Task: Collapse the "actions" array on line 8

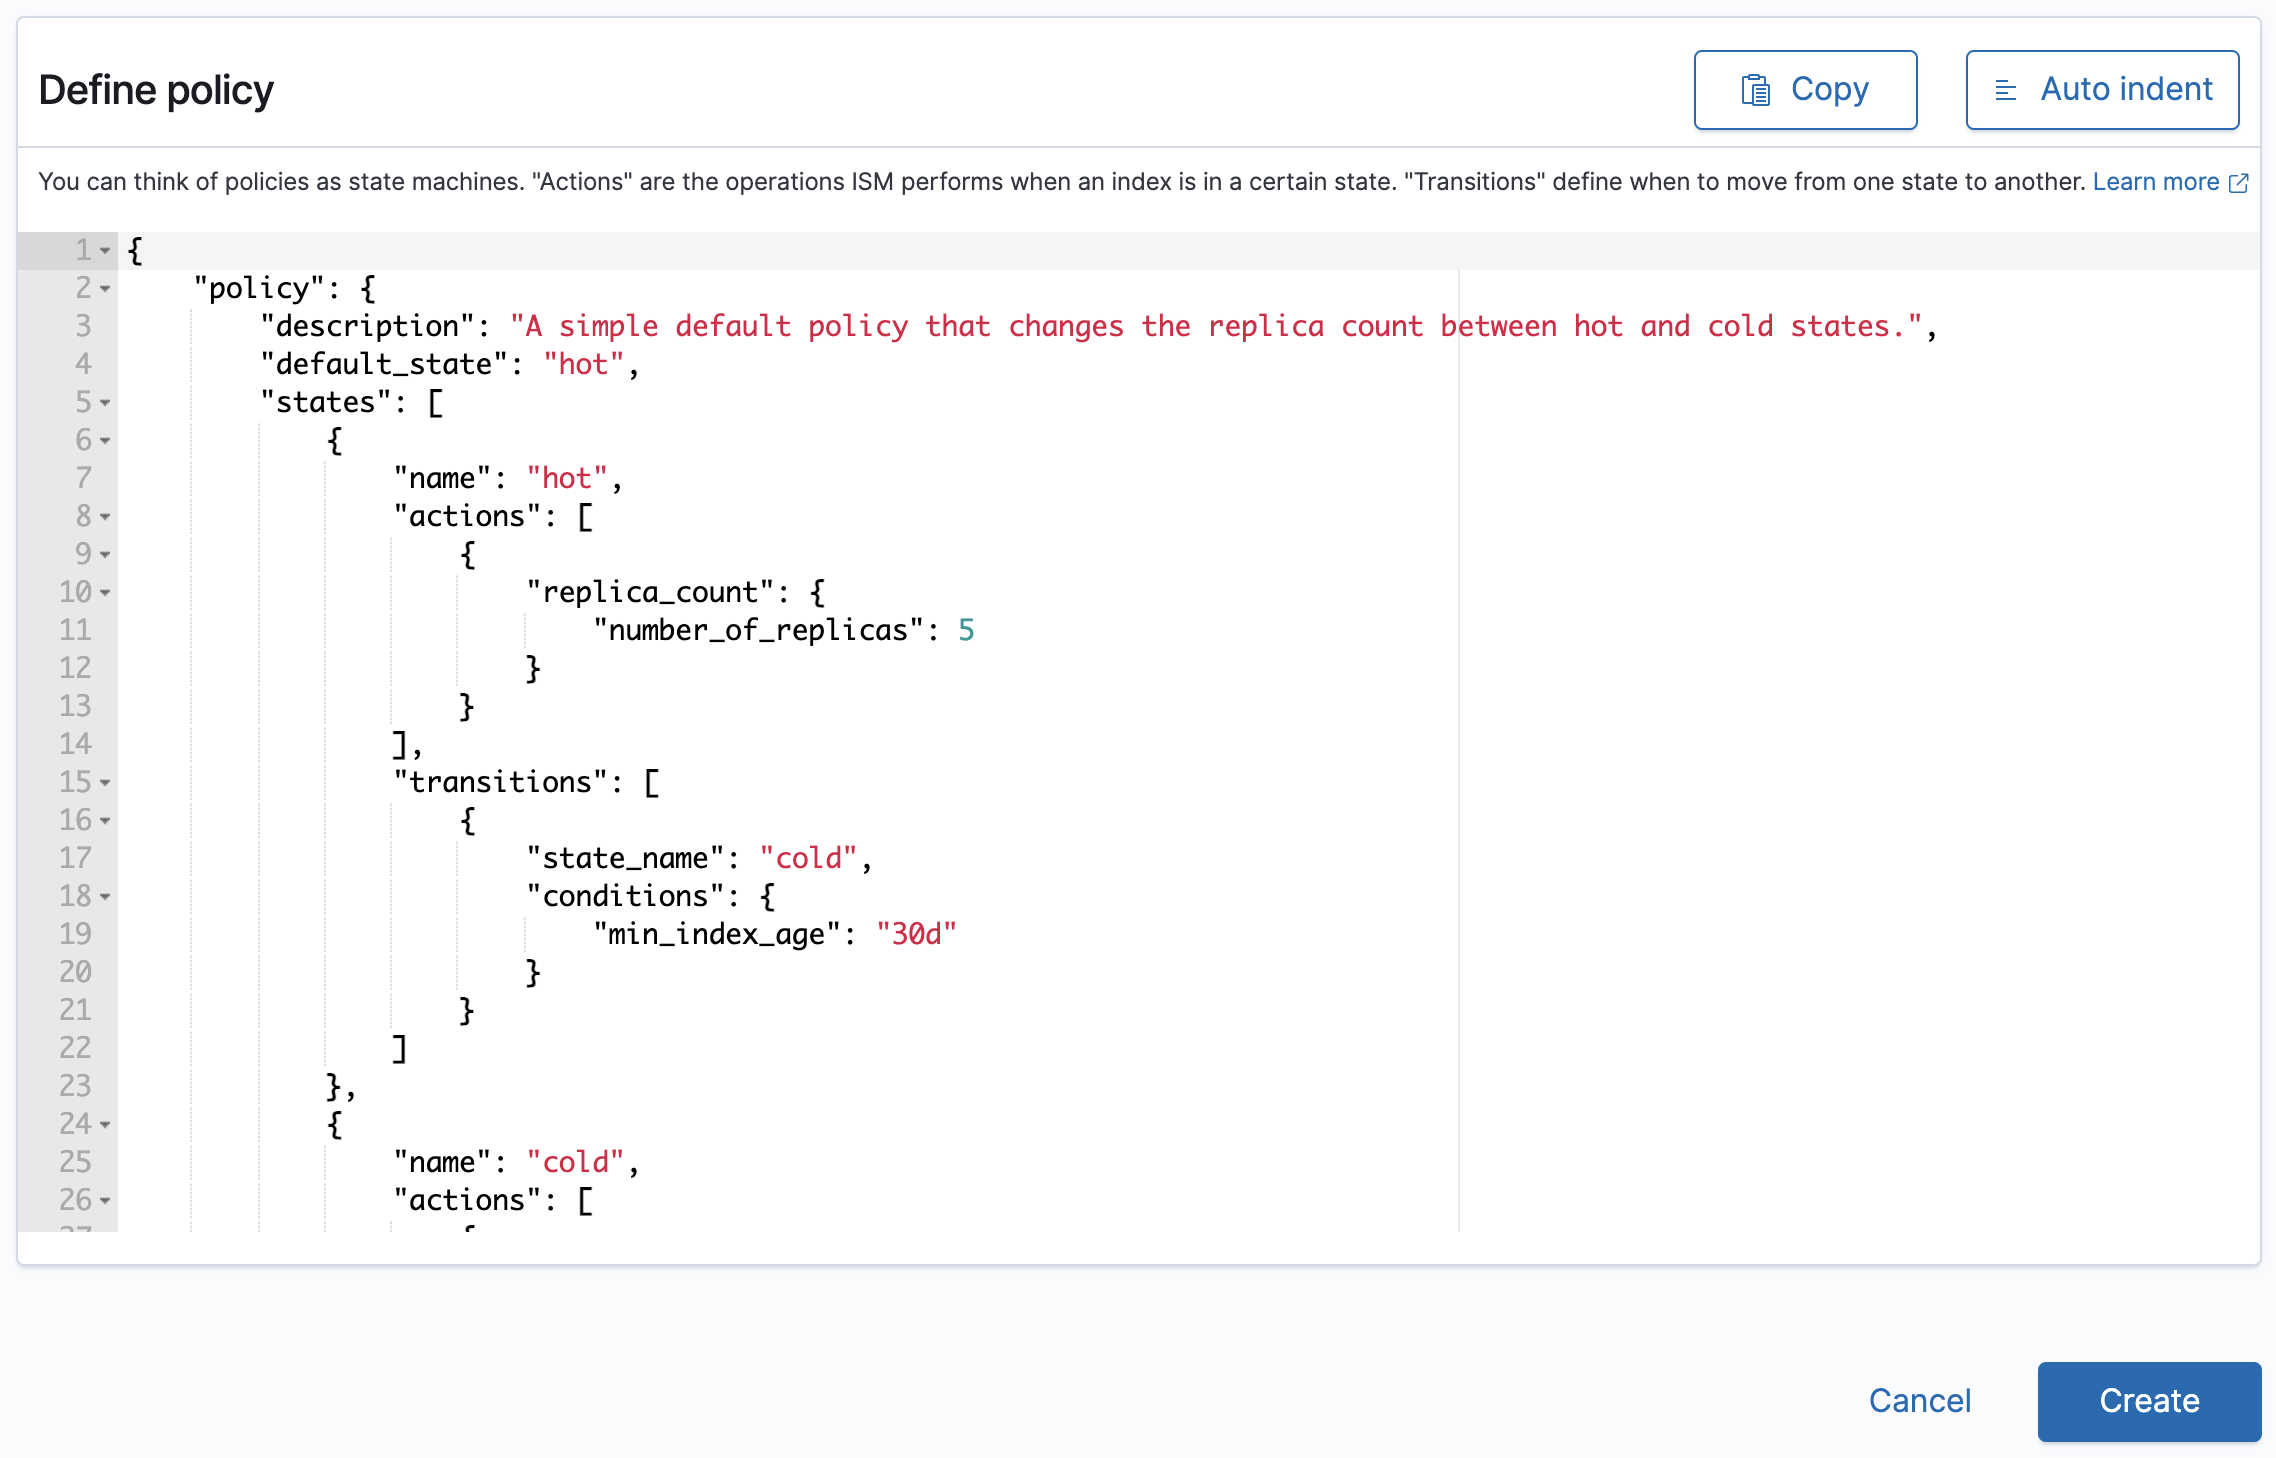Action: (x=105, y=517)
